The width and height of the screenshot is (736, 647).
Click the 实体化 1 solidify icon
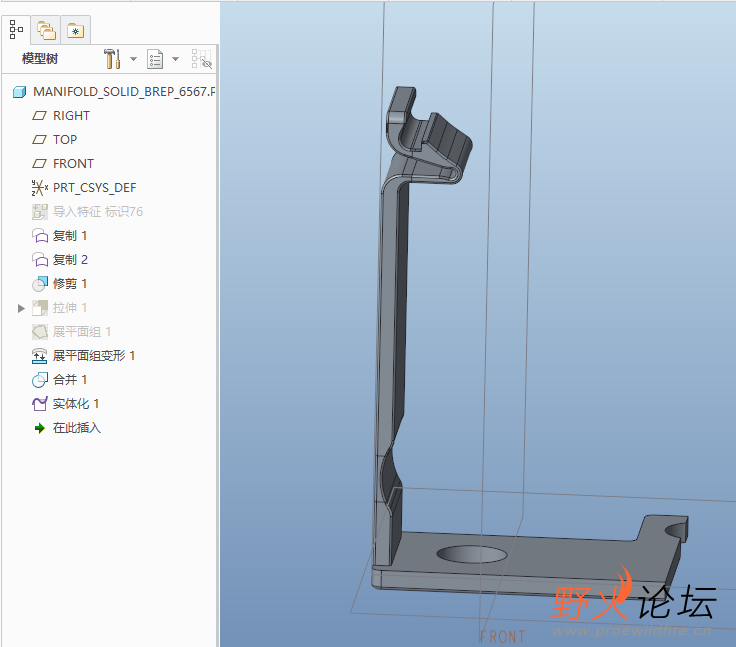click(x=40, y=404)
